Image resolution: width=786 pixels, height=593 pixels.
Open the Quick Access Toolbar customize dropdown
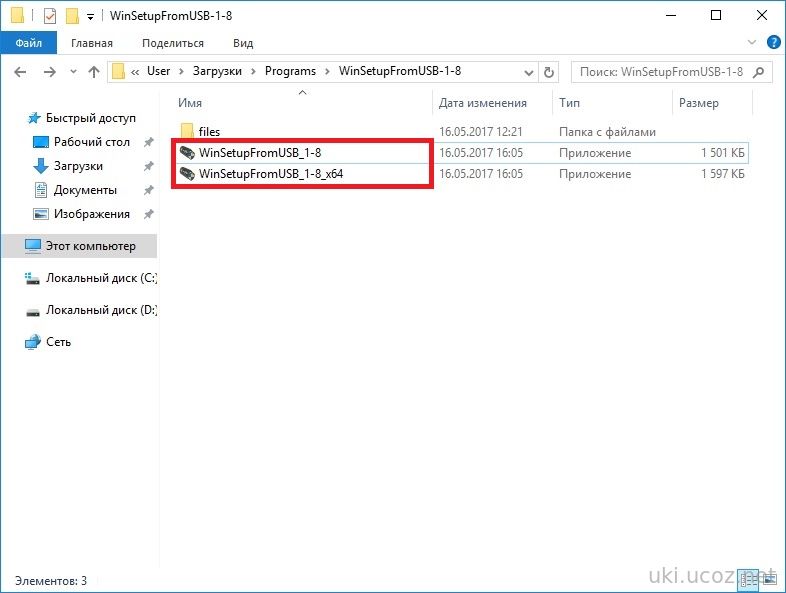(x=90, y=17)
